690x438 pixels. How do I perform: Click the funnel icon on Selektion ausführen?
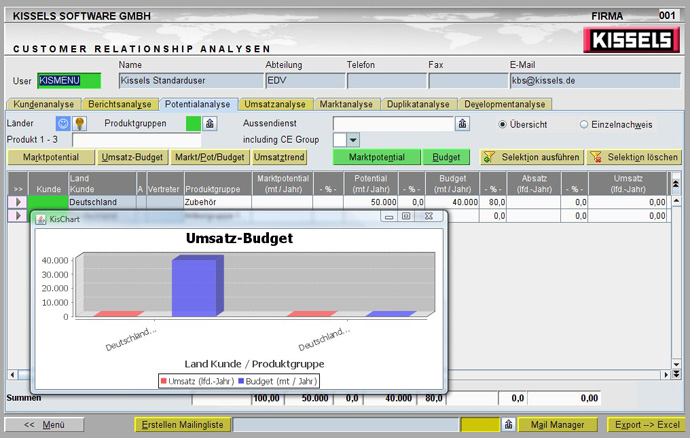[488, 157]
